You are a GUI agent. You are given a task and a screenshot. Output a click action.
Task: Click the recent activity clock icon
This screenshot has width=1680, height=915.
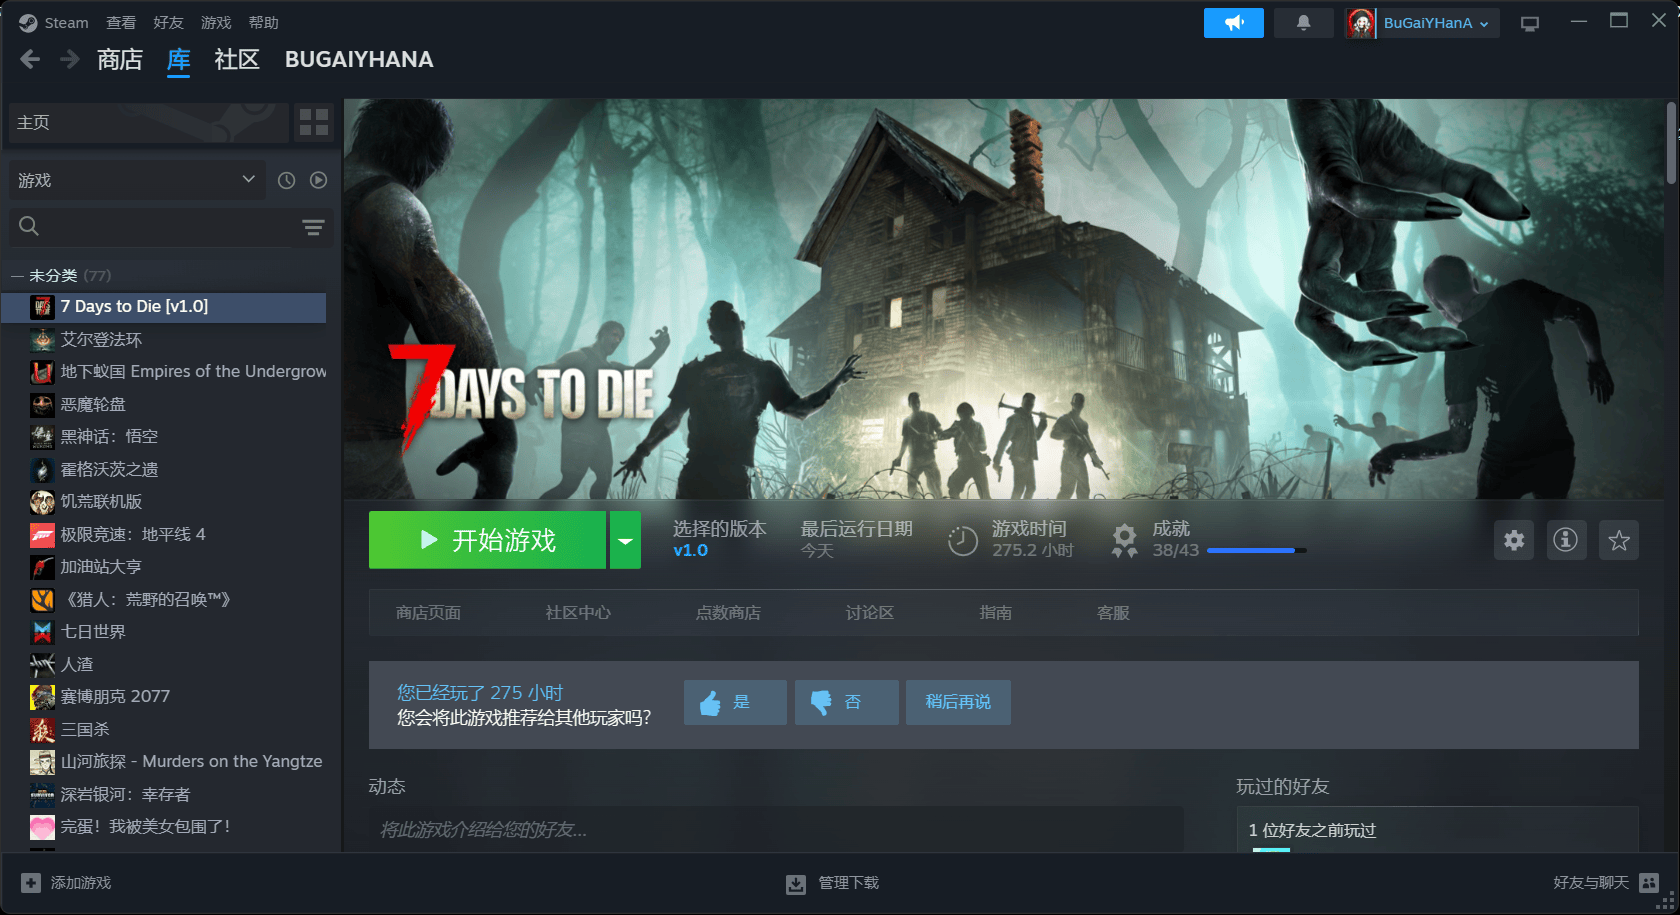(x=286, y=180)
